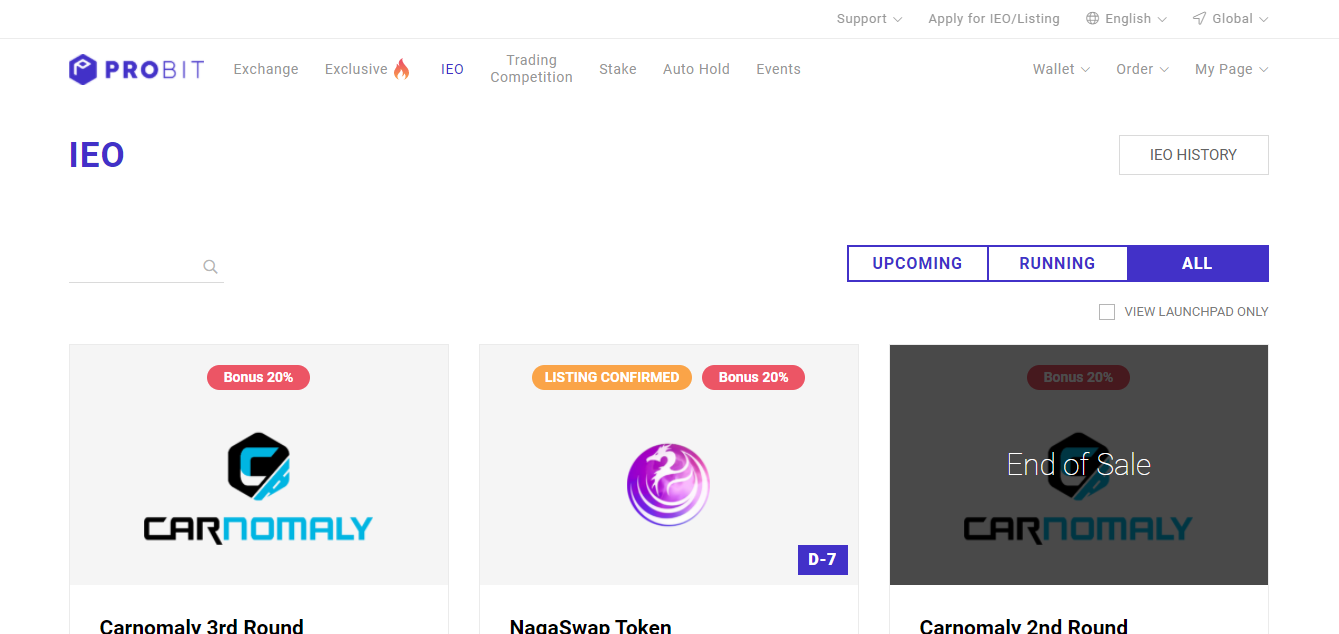Click the D-7 countdown badge
Image resolution: width=1339 pixels, height=634 pixels.
[x=822, y=560]
